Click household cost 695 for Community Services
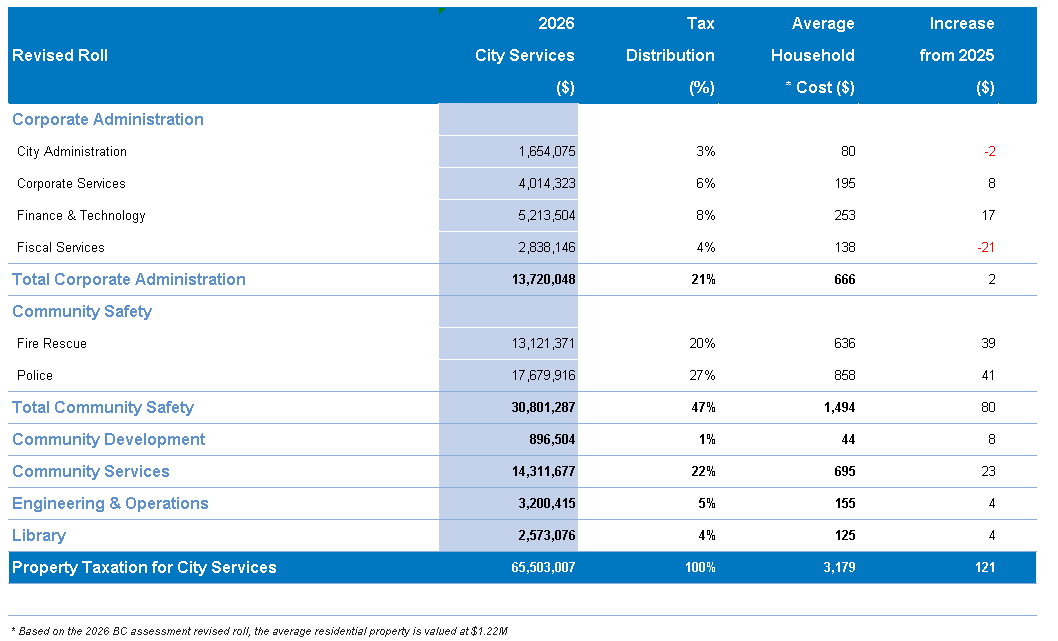 click(x=845, y=472)
